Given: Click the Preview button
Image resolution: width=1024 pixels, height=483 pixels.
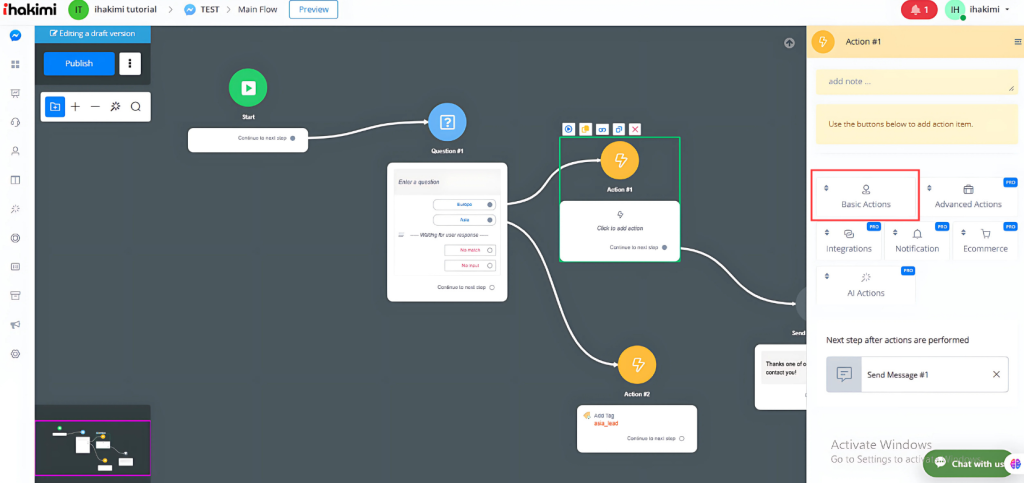Looking at the screenshot, I should click(313, 10).
